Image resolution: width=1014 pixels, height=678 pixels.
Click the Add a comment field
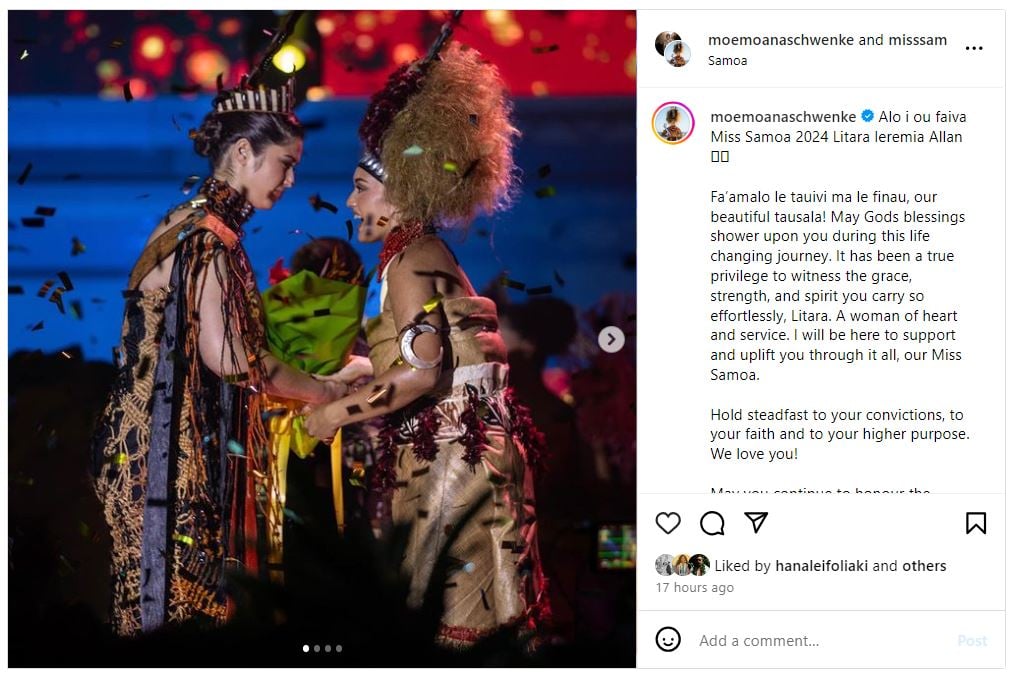point(821,640)
